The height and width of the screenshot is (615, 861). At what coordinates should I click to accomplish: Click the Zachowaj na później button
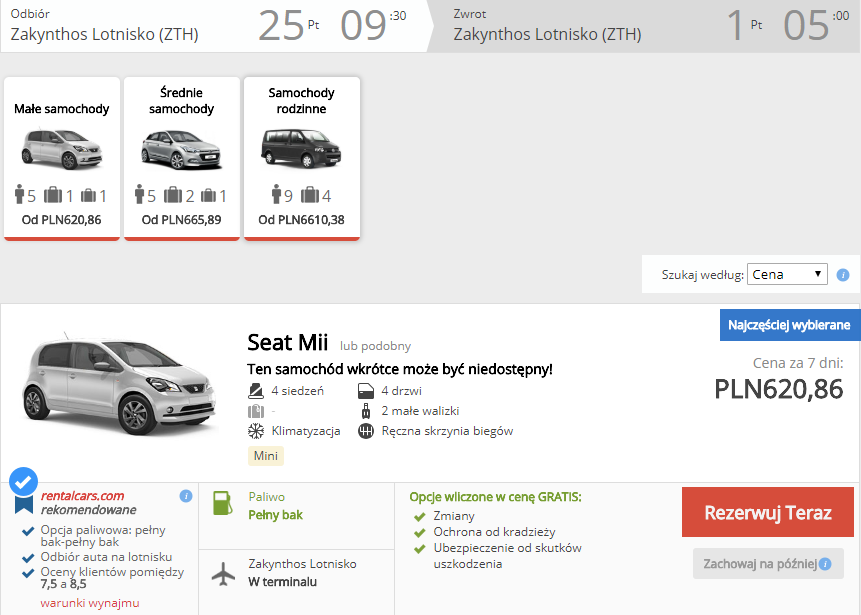pyautogui.click(x=768, y=563)
